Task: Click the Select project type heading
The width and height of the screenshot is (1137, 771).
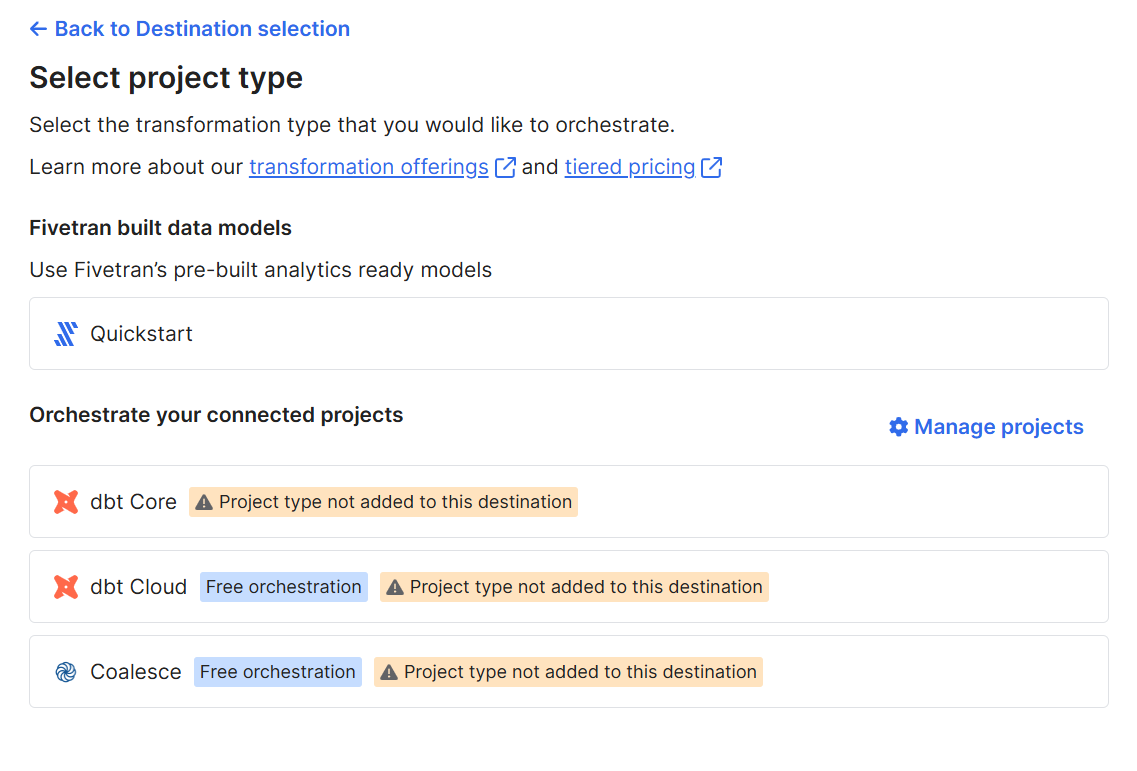Action: [166, 78]
